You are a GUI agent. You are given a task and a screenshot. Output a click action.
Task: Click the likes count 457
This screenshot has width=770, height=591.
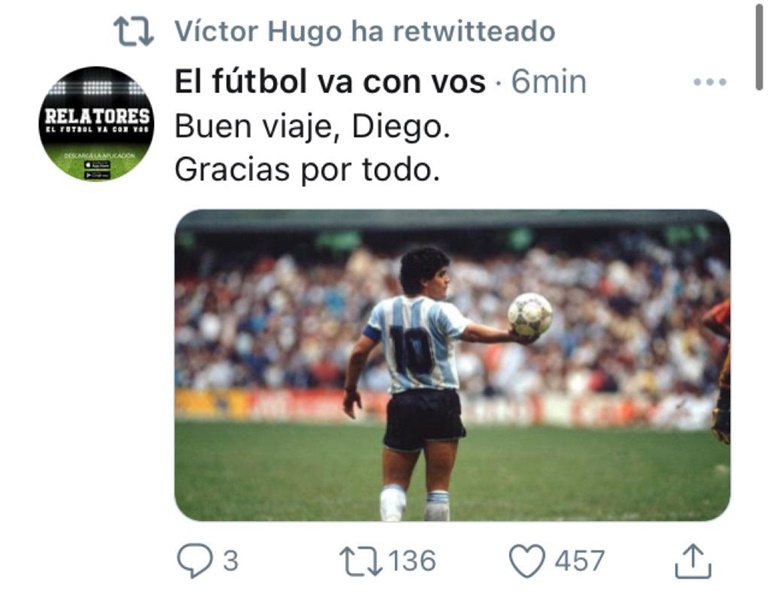580,561
